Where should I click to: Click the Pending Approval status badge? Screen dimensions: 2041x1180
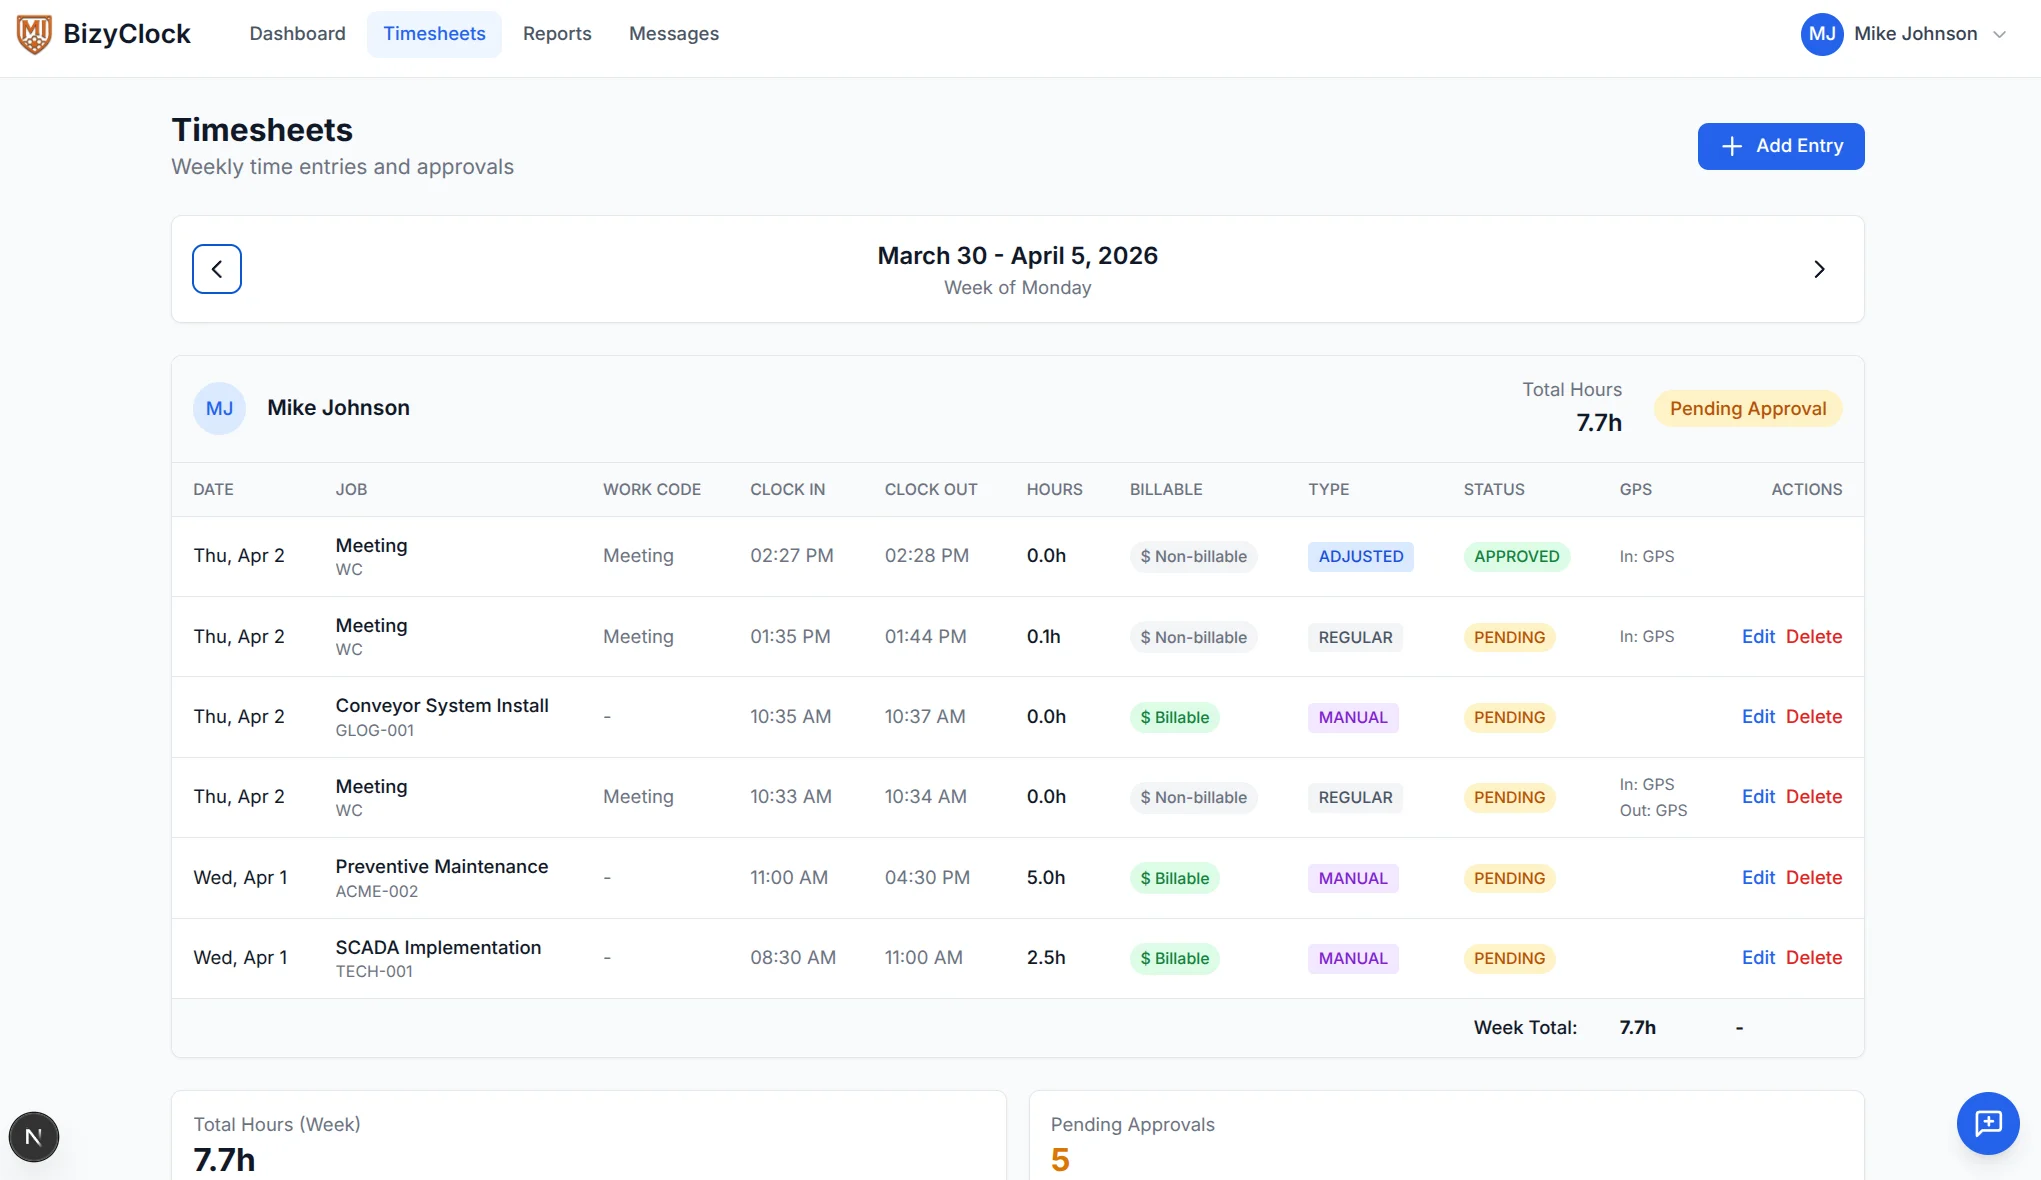pyautogui.click(x=1748, y=408)
